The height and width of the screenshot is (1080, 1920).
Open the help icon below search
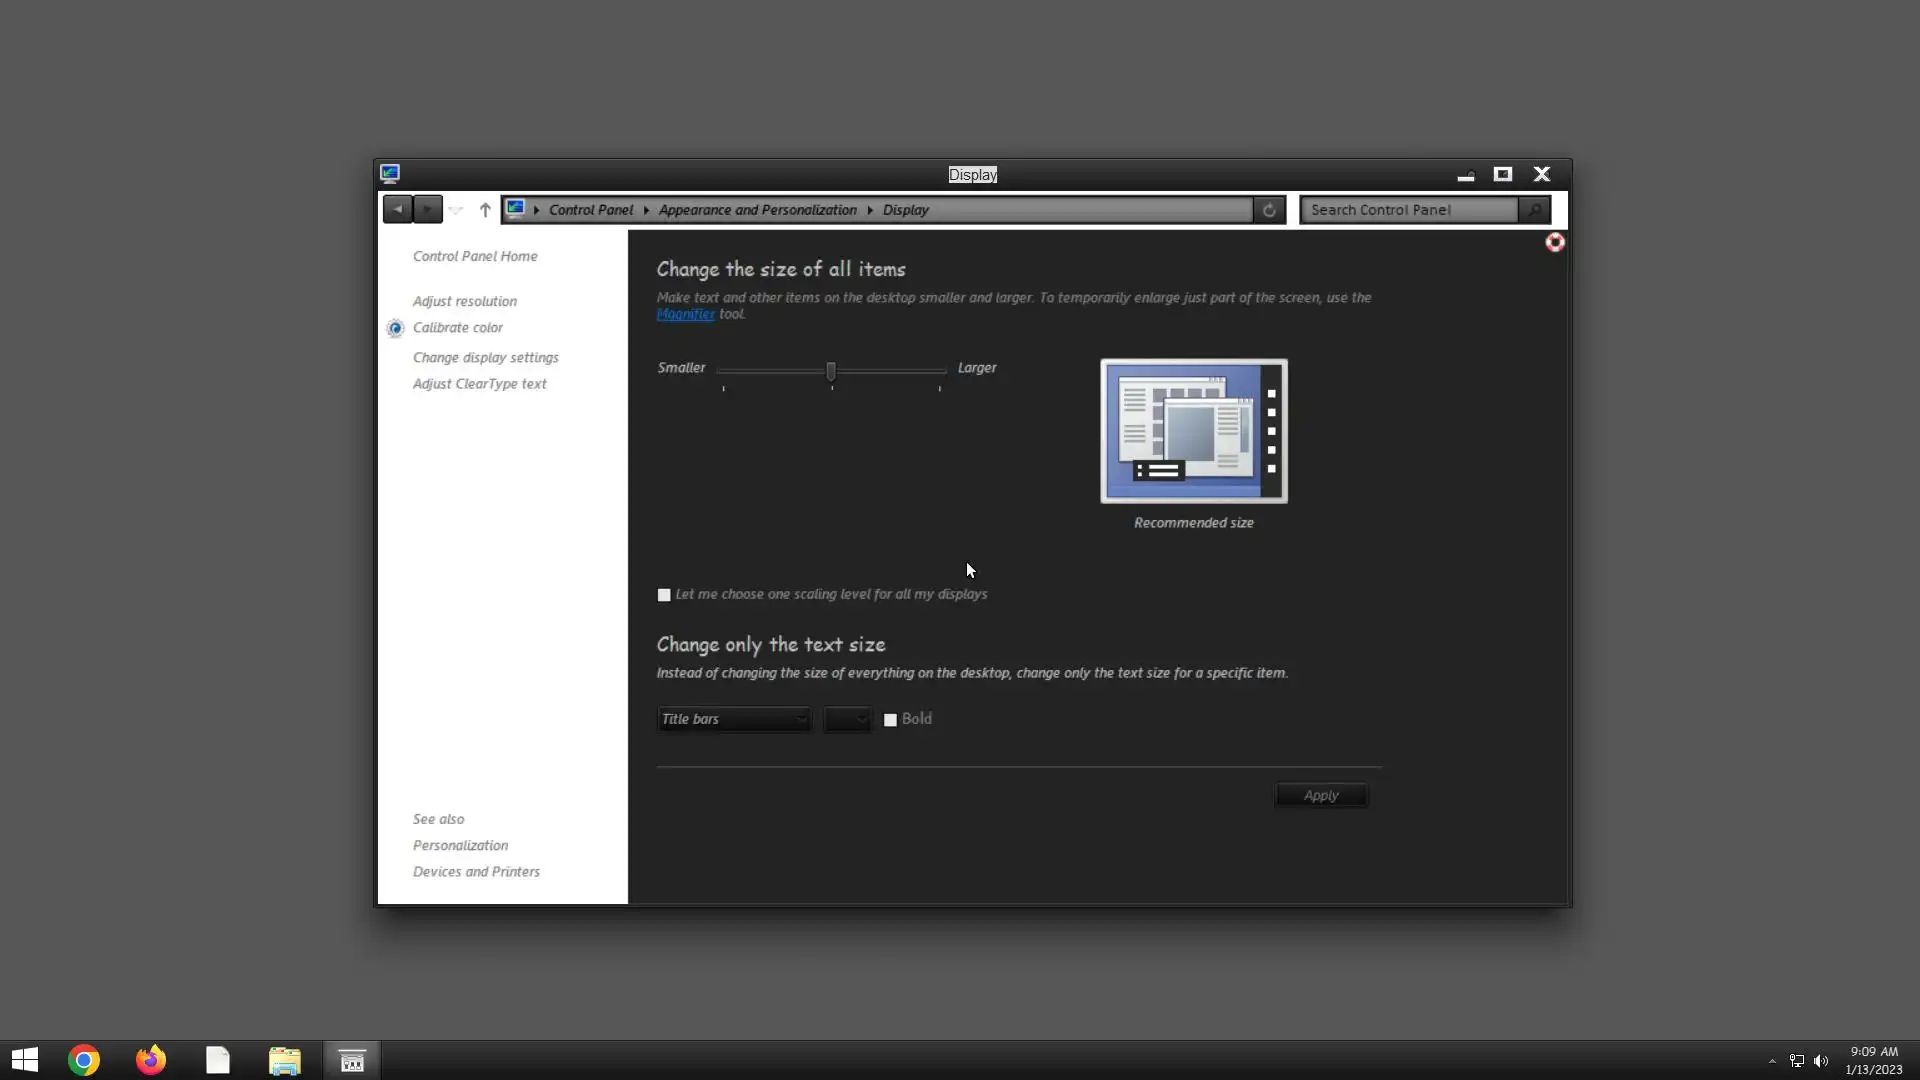point(1555,242)
